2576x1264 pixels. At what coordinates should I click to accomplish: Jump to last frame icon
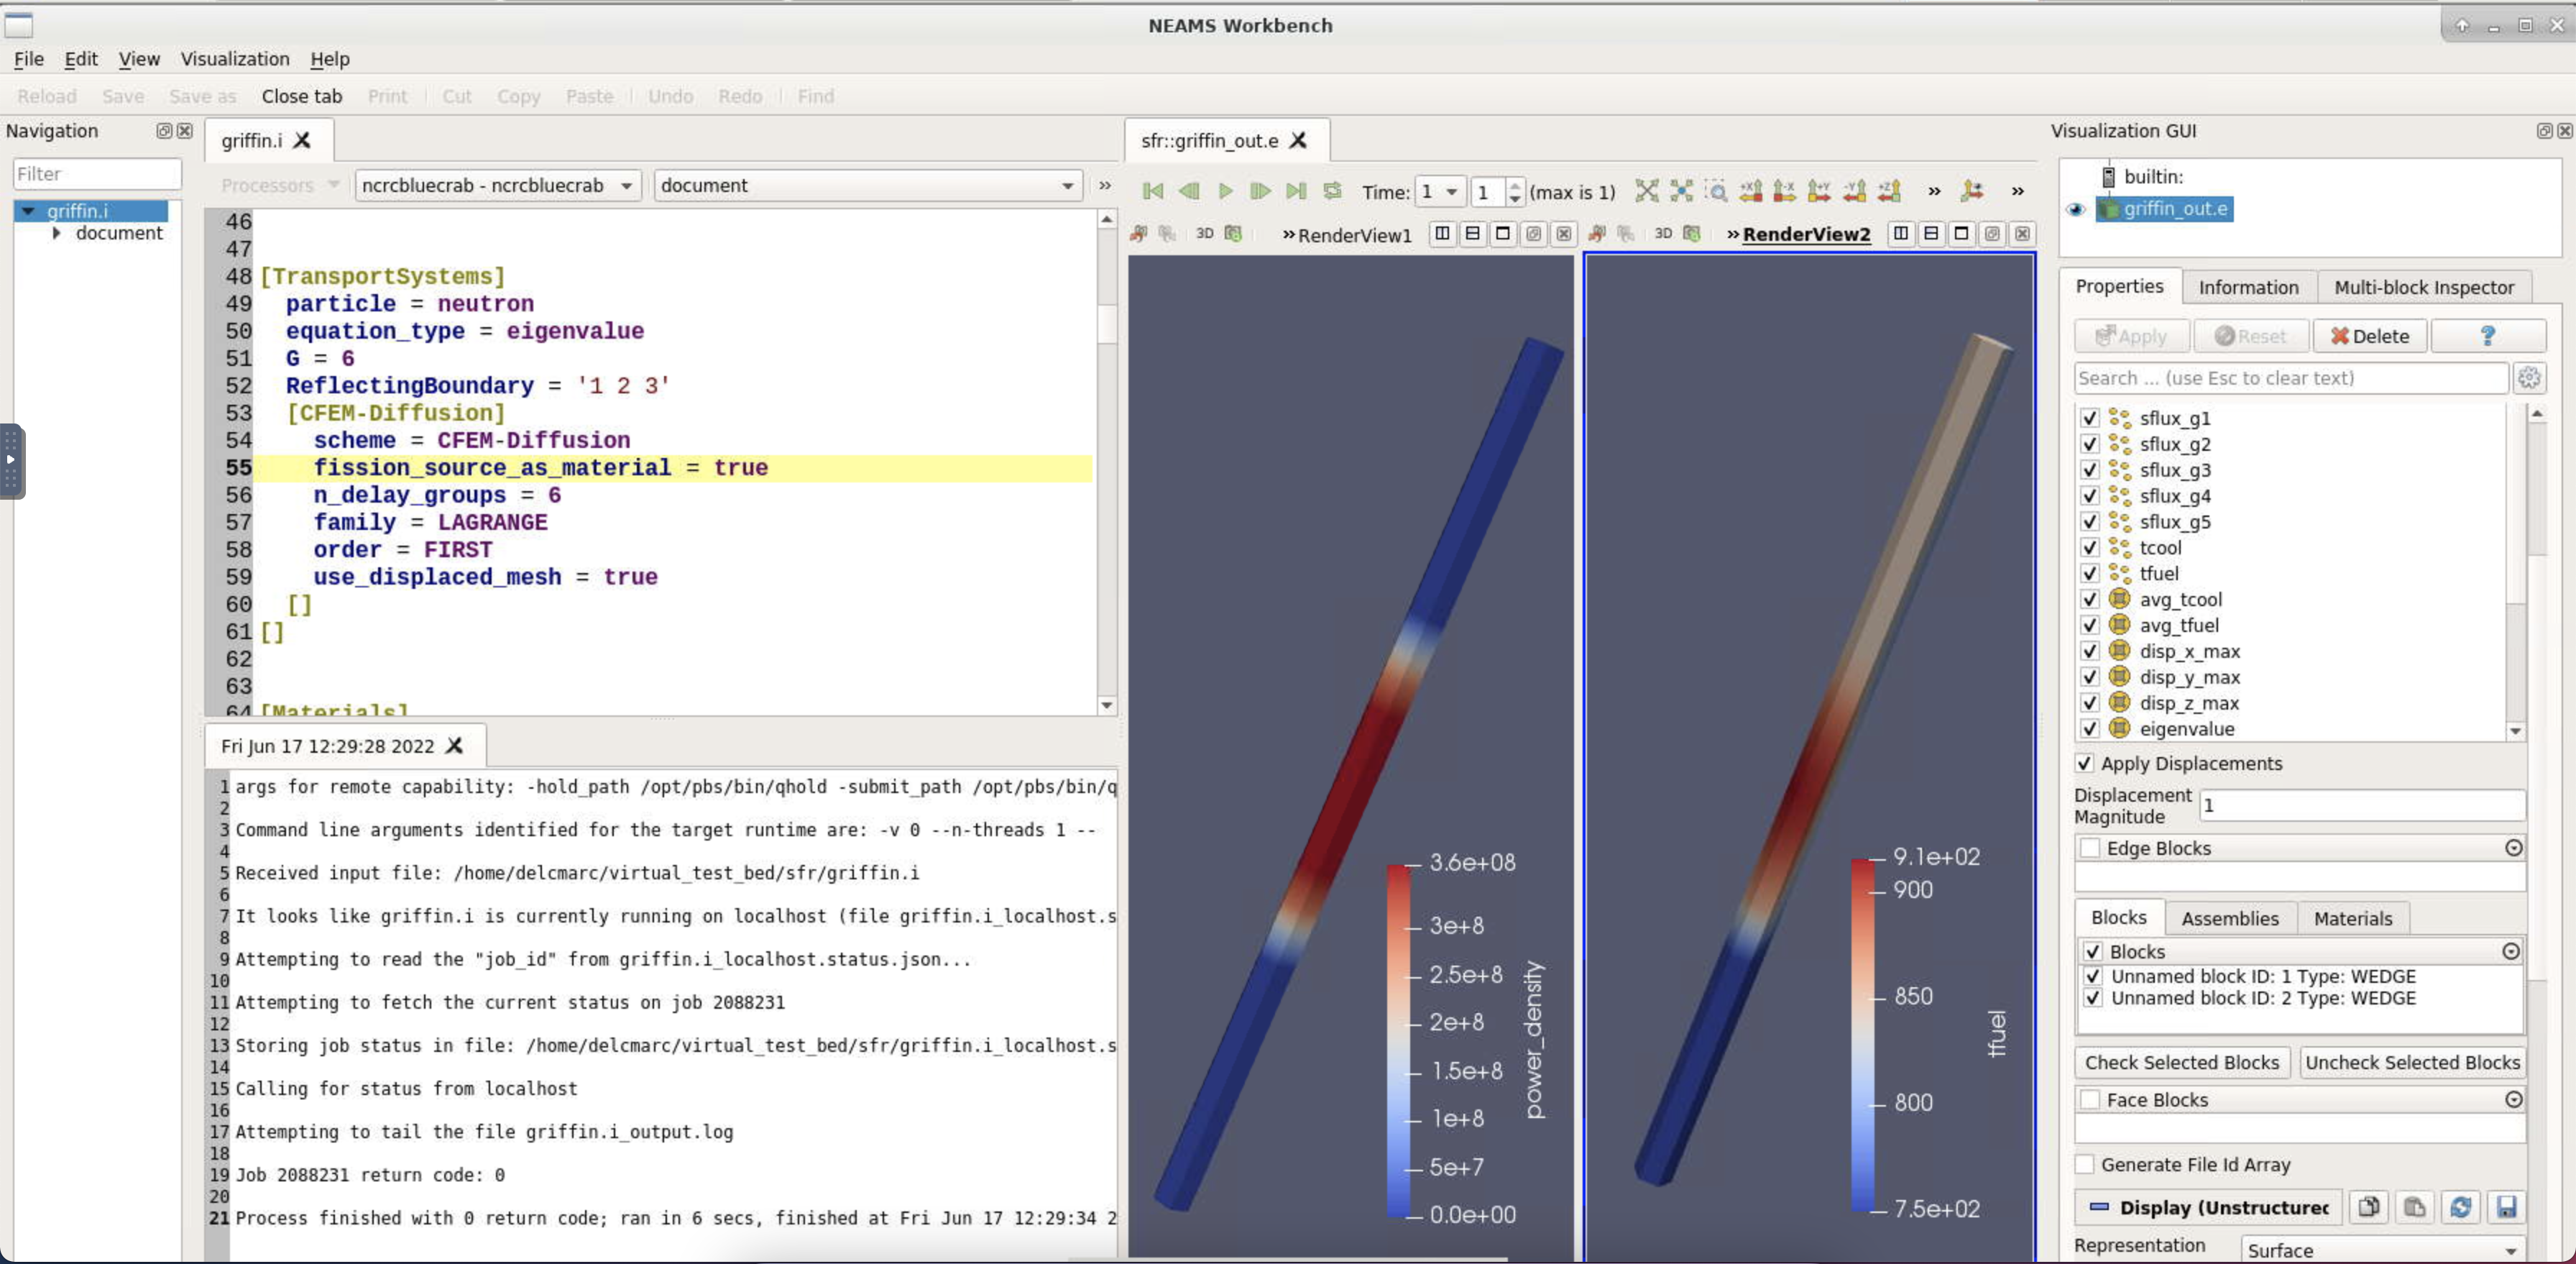click(x=1296, y=191)
